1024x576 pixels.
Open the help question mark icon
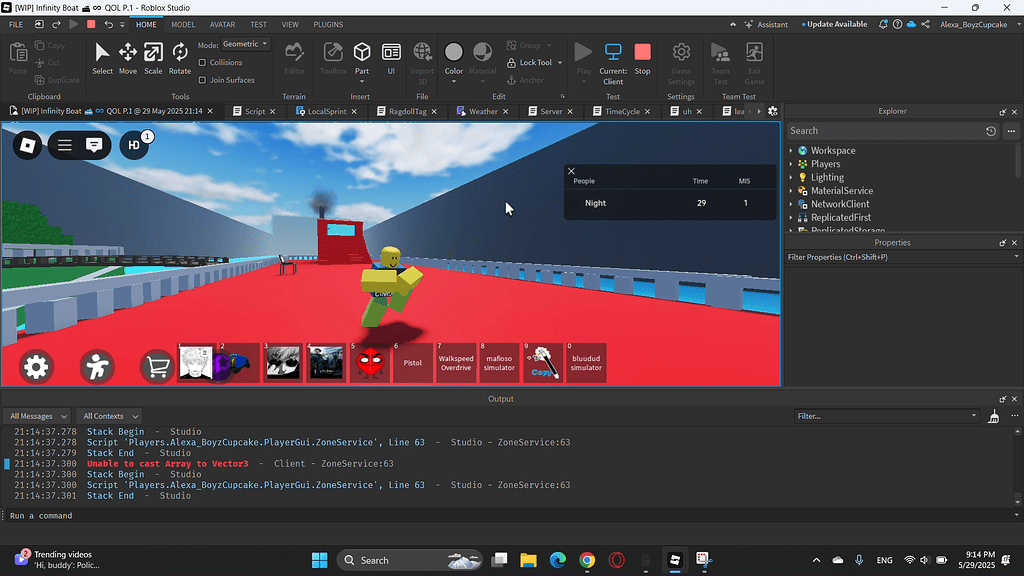point(897,24)
